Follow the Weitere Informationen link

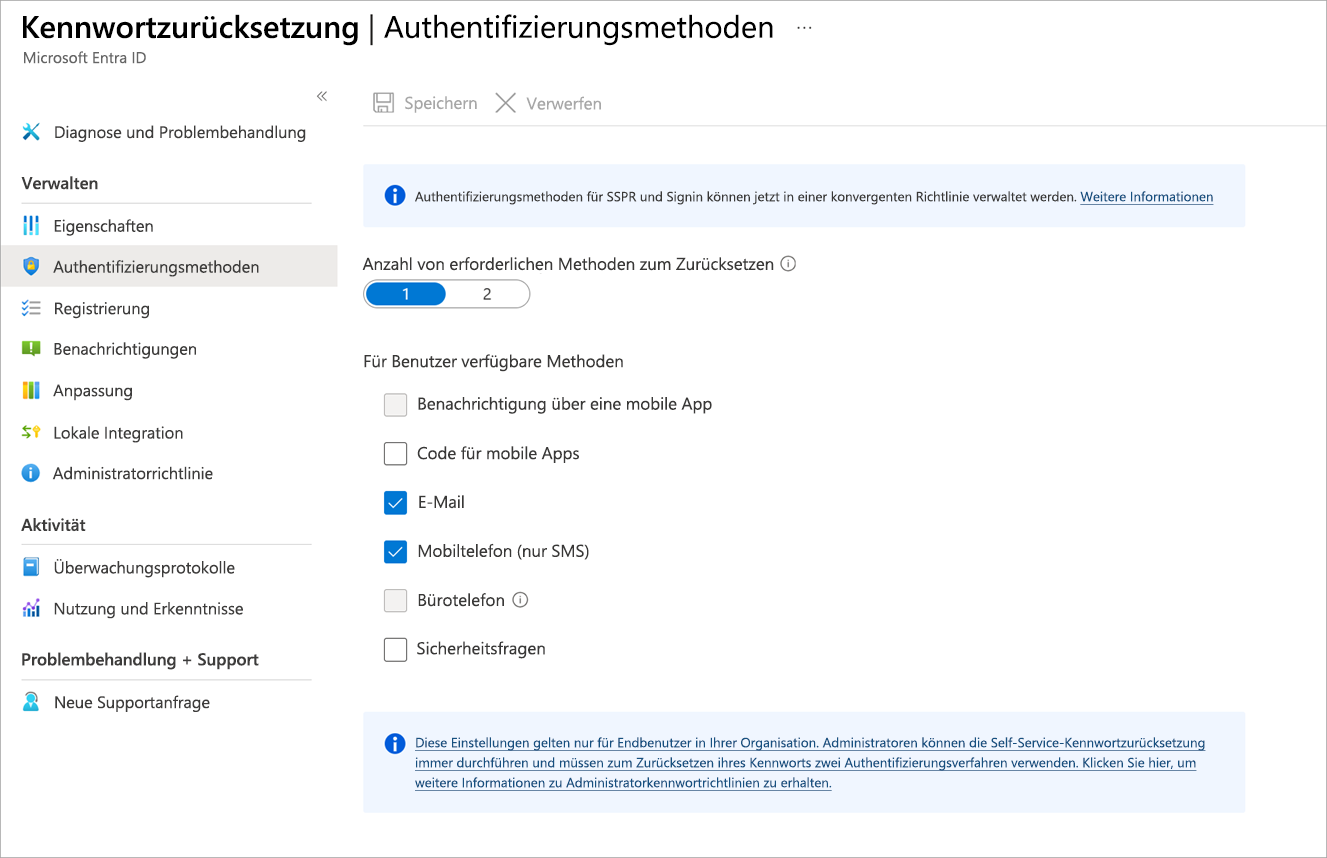[x=1146, y=197]
